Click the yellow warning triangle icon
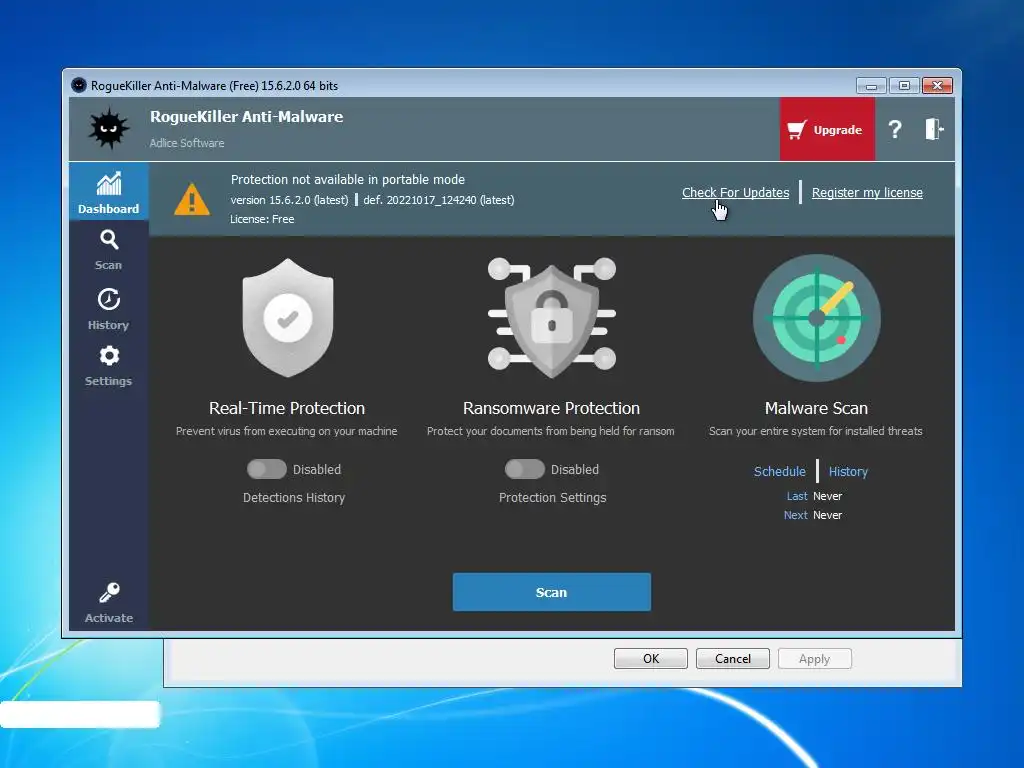Screen dimensions: 1024x768 point(191,199)
